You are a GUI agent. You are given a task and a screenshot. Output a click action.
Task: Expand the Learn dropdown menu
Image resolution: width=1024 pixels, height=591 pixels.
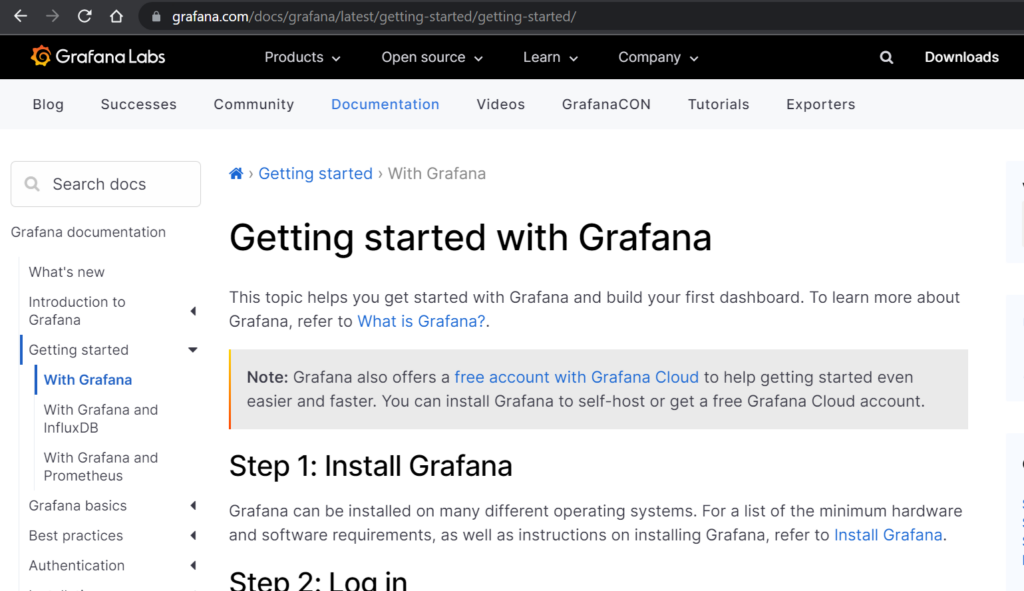pos(550,58)
